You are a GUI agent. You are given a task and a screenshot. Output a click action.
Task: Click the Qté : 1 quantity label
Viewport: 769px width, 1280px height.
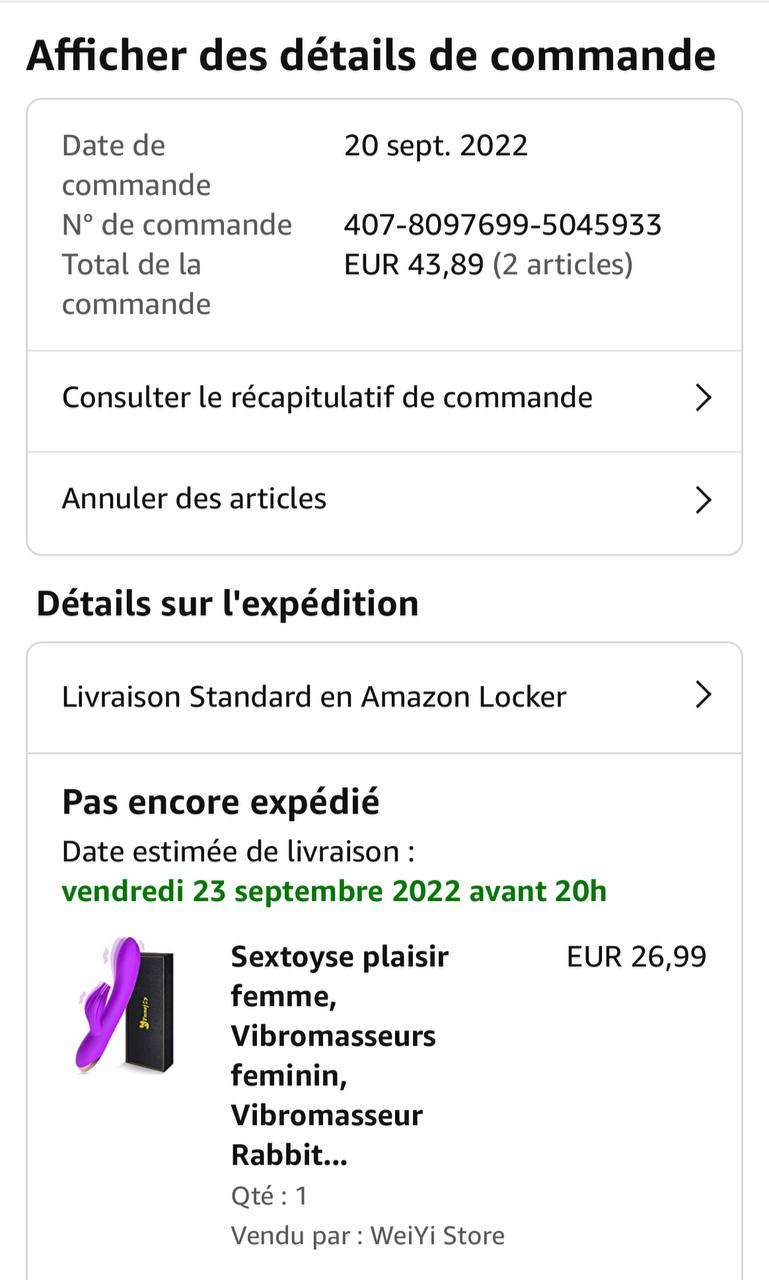click(x=269, y=1196)
